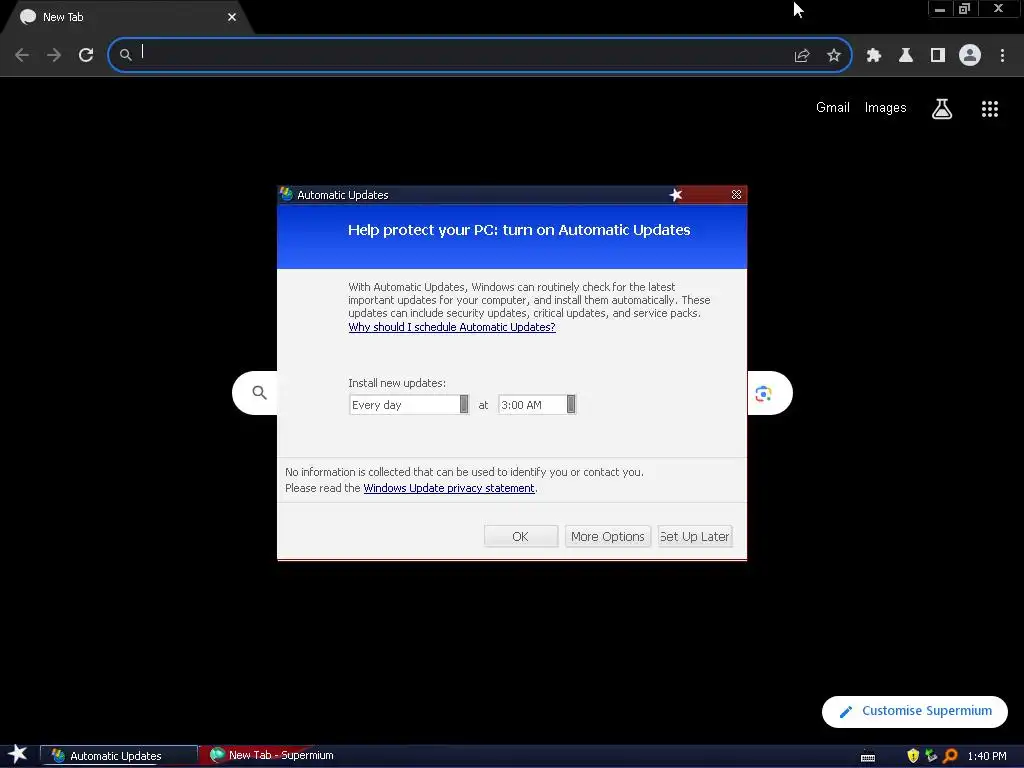
Task: Click Customise Supermium button
Action: pyautogui.click(x=914, y=711)
